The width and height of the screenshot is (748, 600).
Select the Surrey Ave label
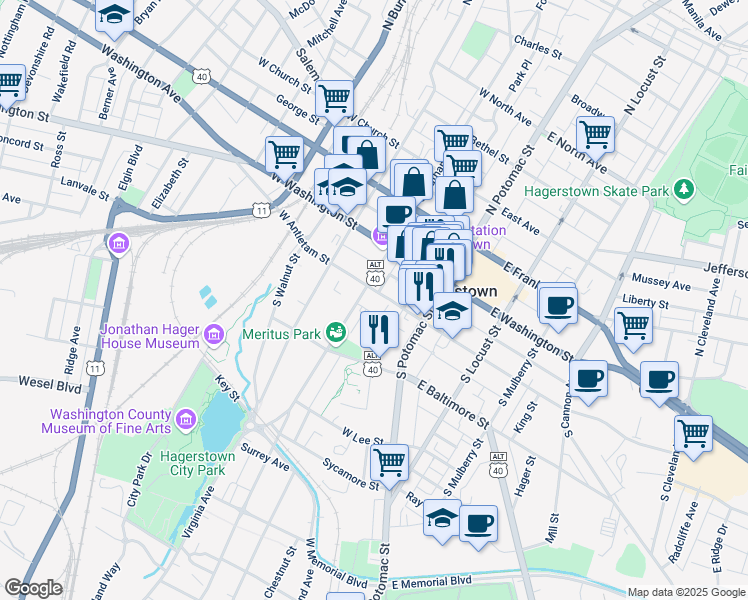(x=265, y=457)
